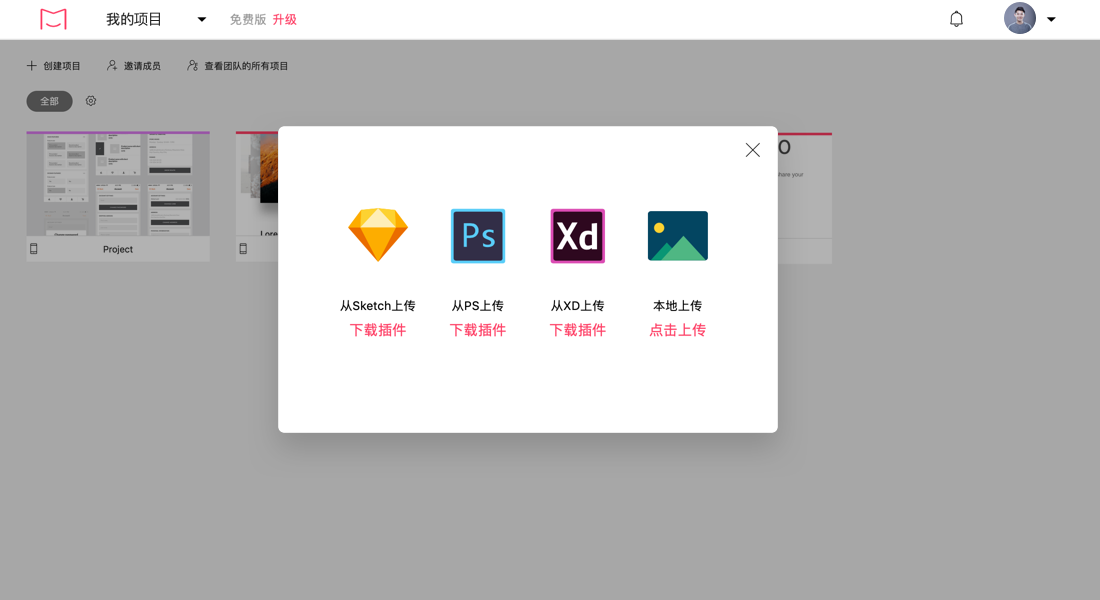The image size is (1100, 600).
Task: Open the gear settings next to 全部
Action: pyautogui.click(x=90, y=101)
